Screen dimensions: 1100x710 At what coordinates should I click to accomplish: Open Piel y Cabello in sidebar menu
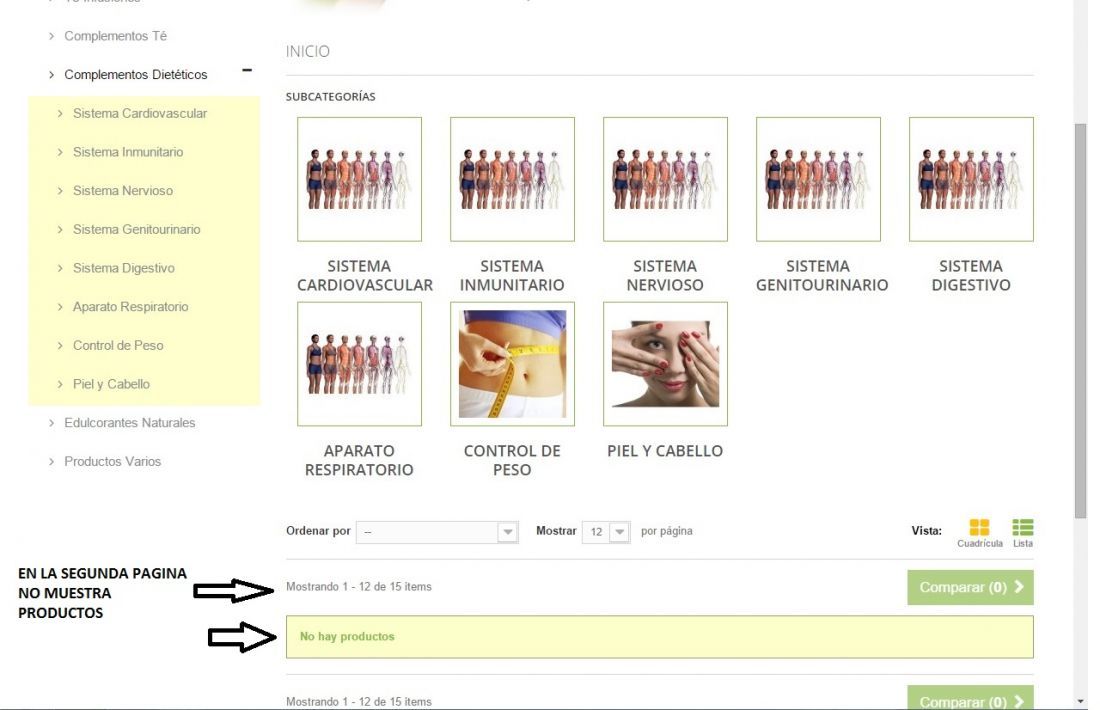point(111,383)
